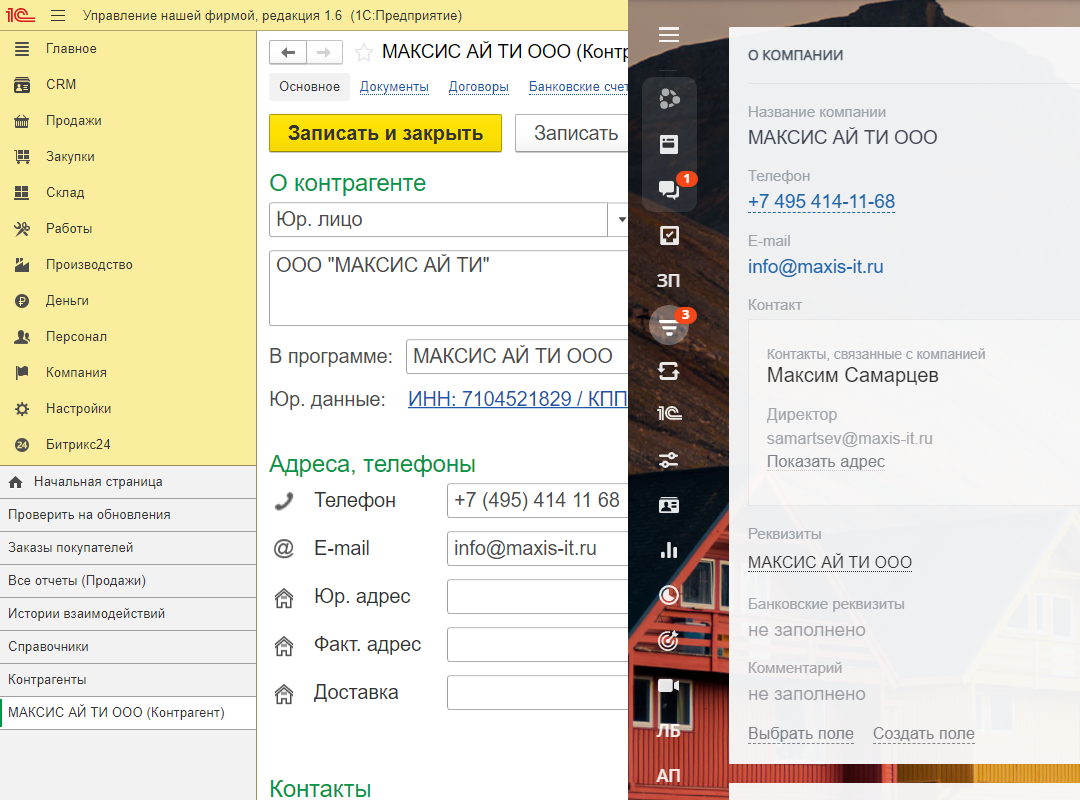1080x800 pixels.
Task: Click Показать адрес link
Action: coord(826,462)
